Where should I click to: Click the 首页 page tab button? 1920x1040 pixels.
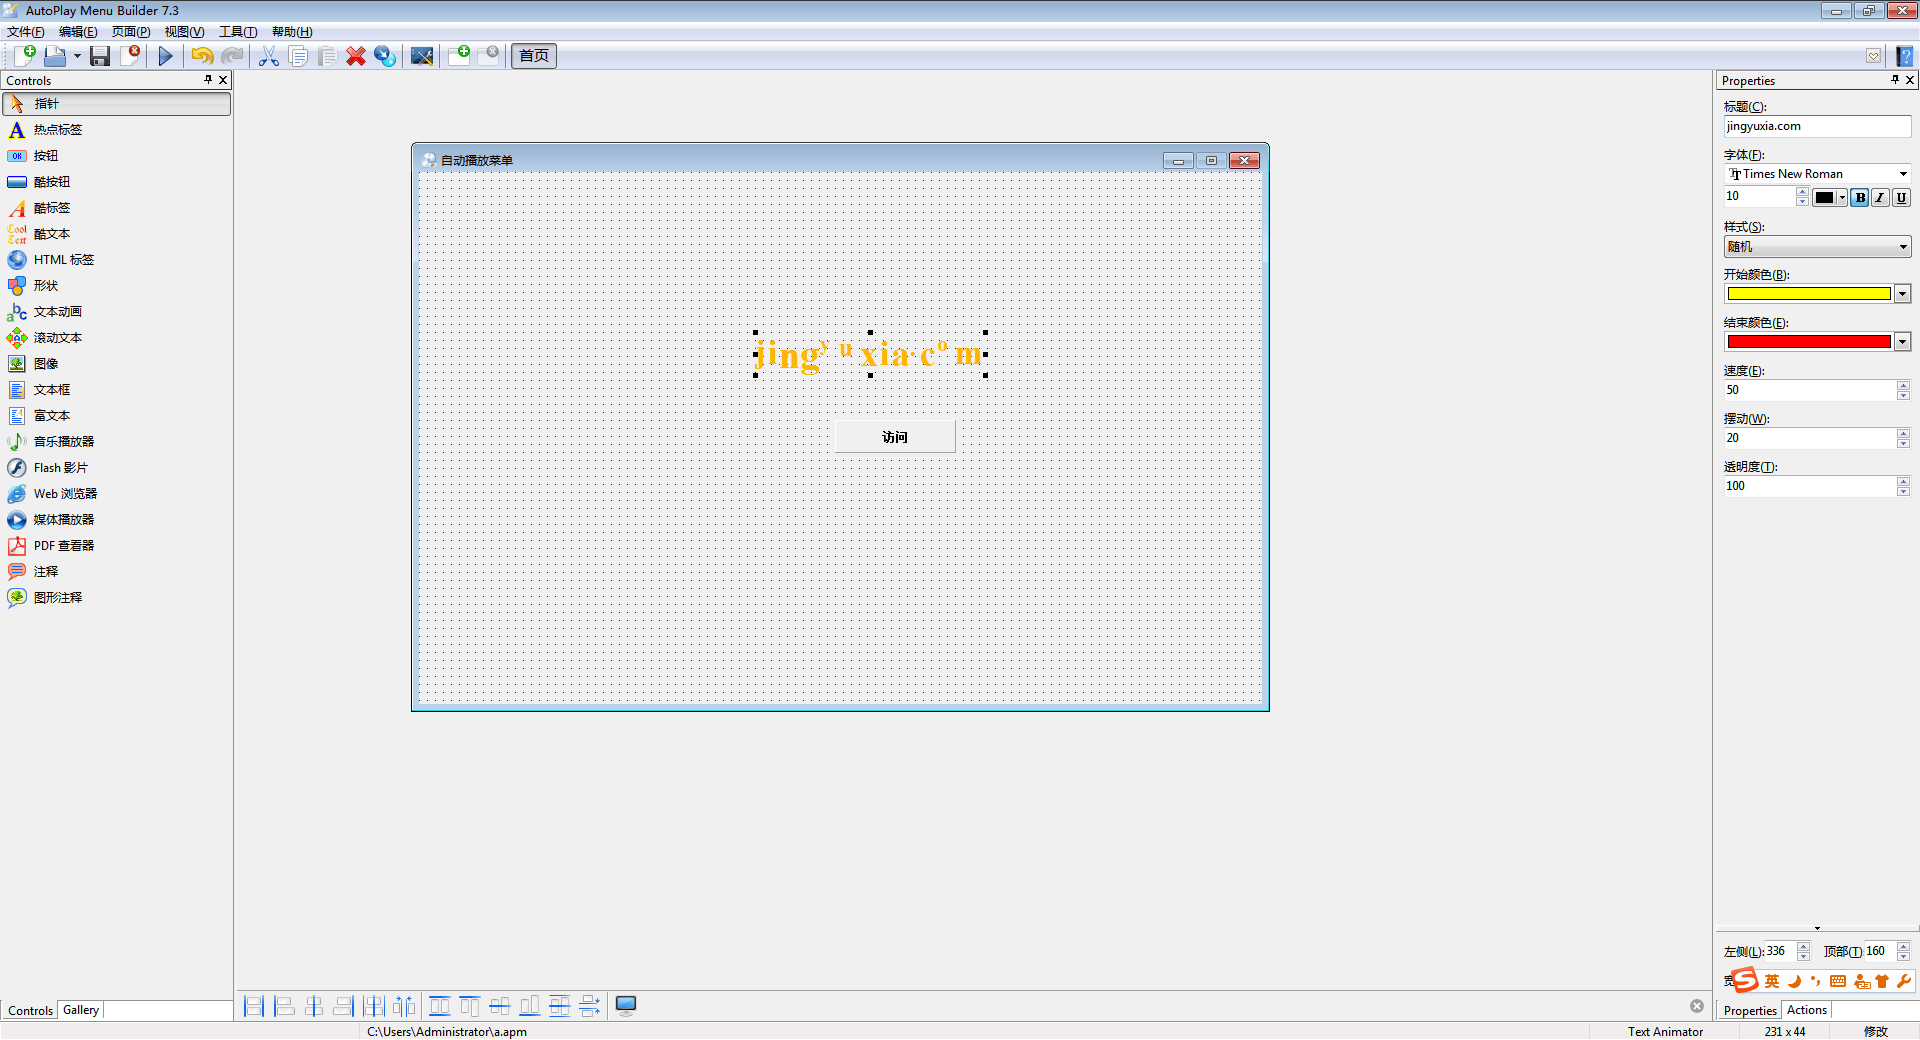(534, 56)
